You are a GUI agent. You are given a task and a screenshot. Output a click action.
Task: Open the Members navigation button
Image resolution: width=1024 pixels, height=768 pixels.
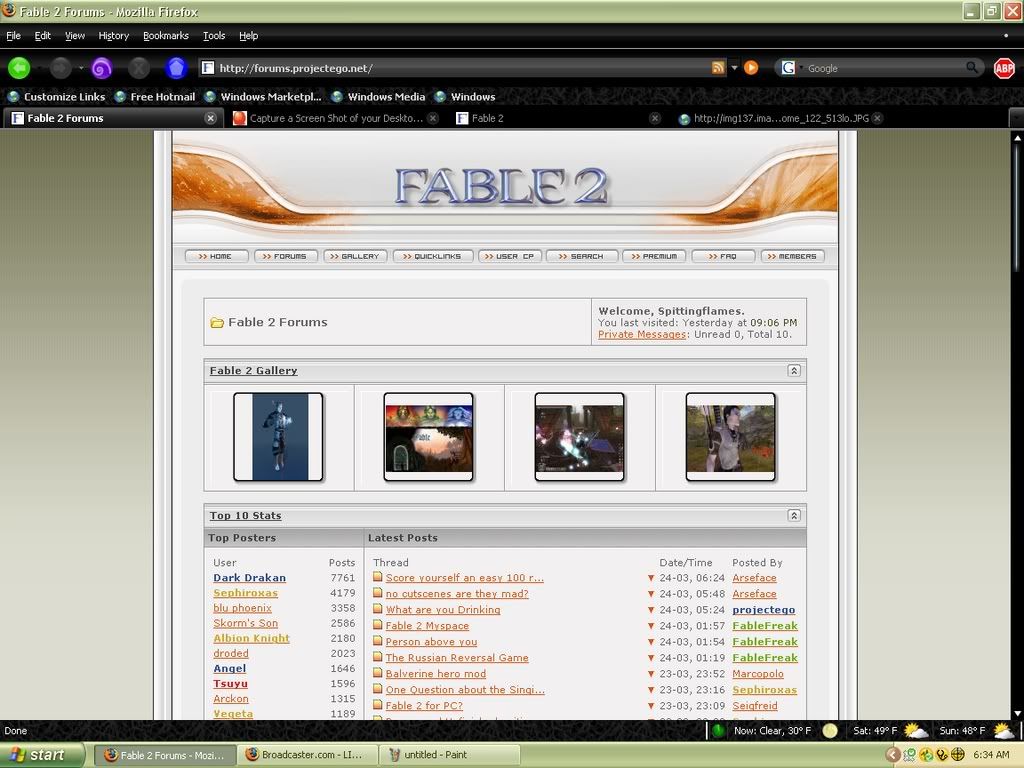pyautogui.click(x=792, y=257)
